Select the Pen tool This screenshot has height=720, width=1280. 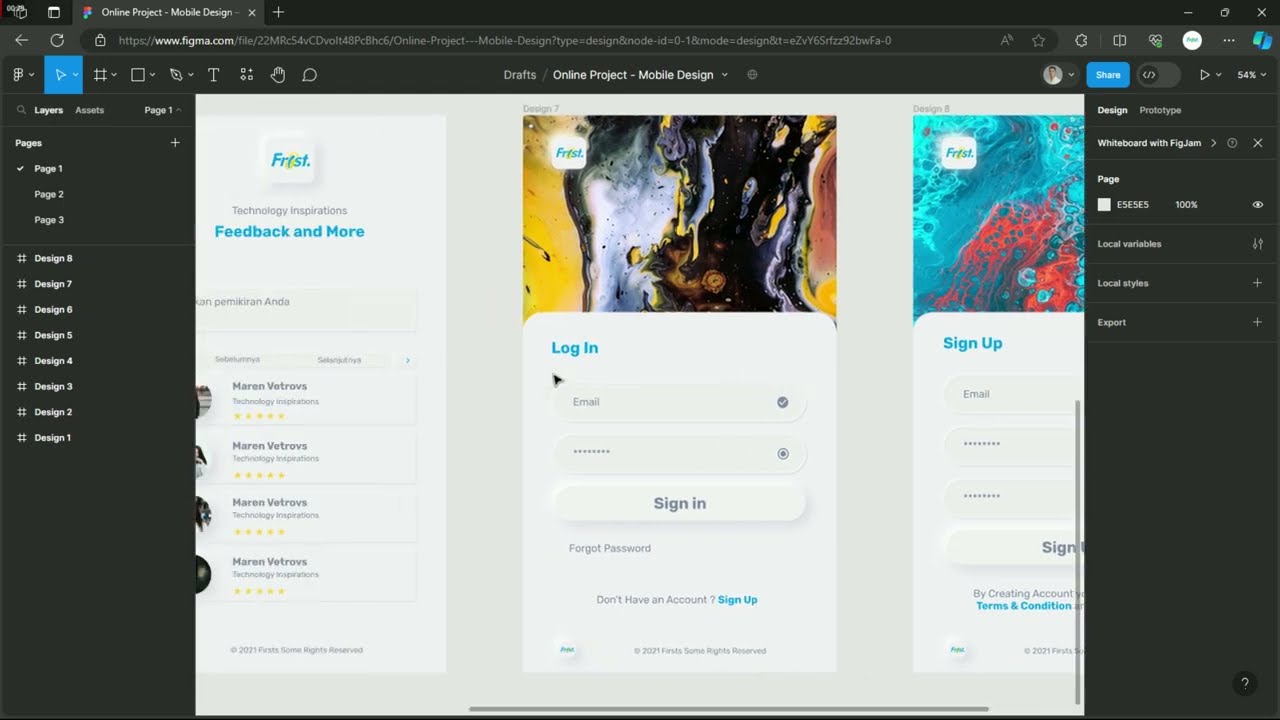(176, 75)
